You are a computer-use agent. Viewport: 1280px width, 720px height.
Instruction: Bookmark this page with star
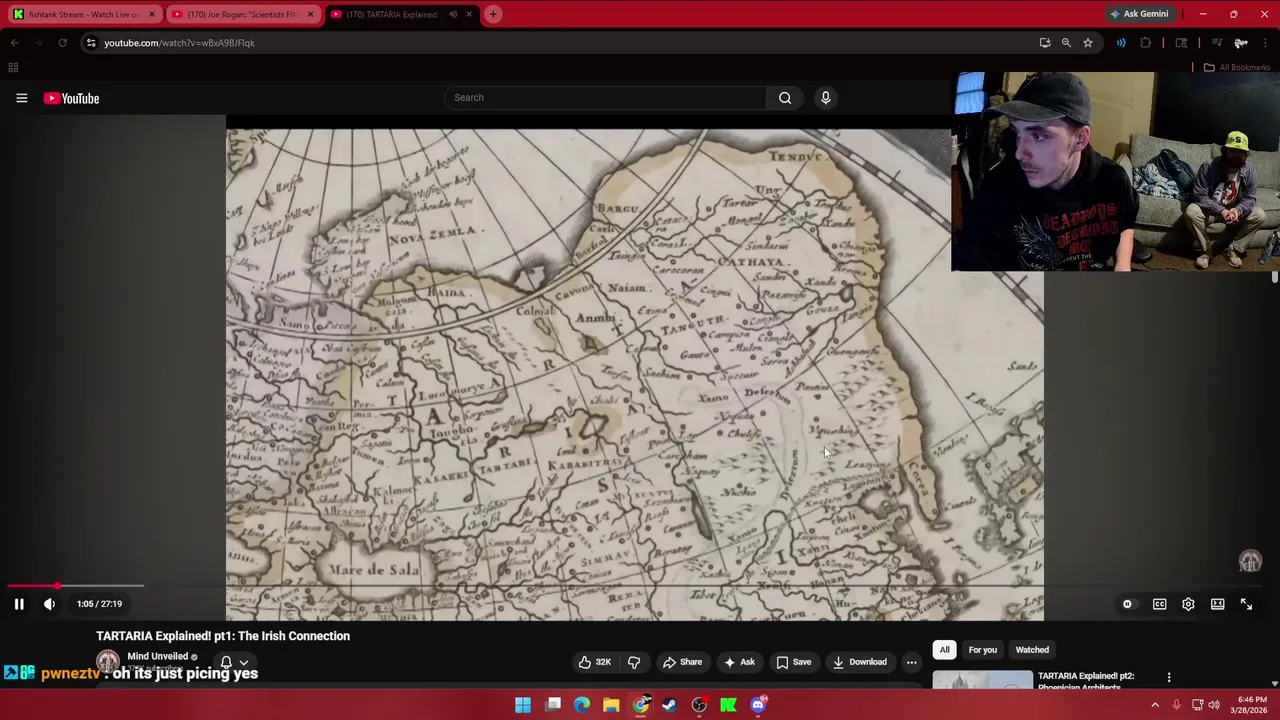(x=1088, y=43)
